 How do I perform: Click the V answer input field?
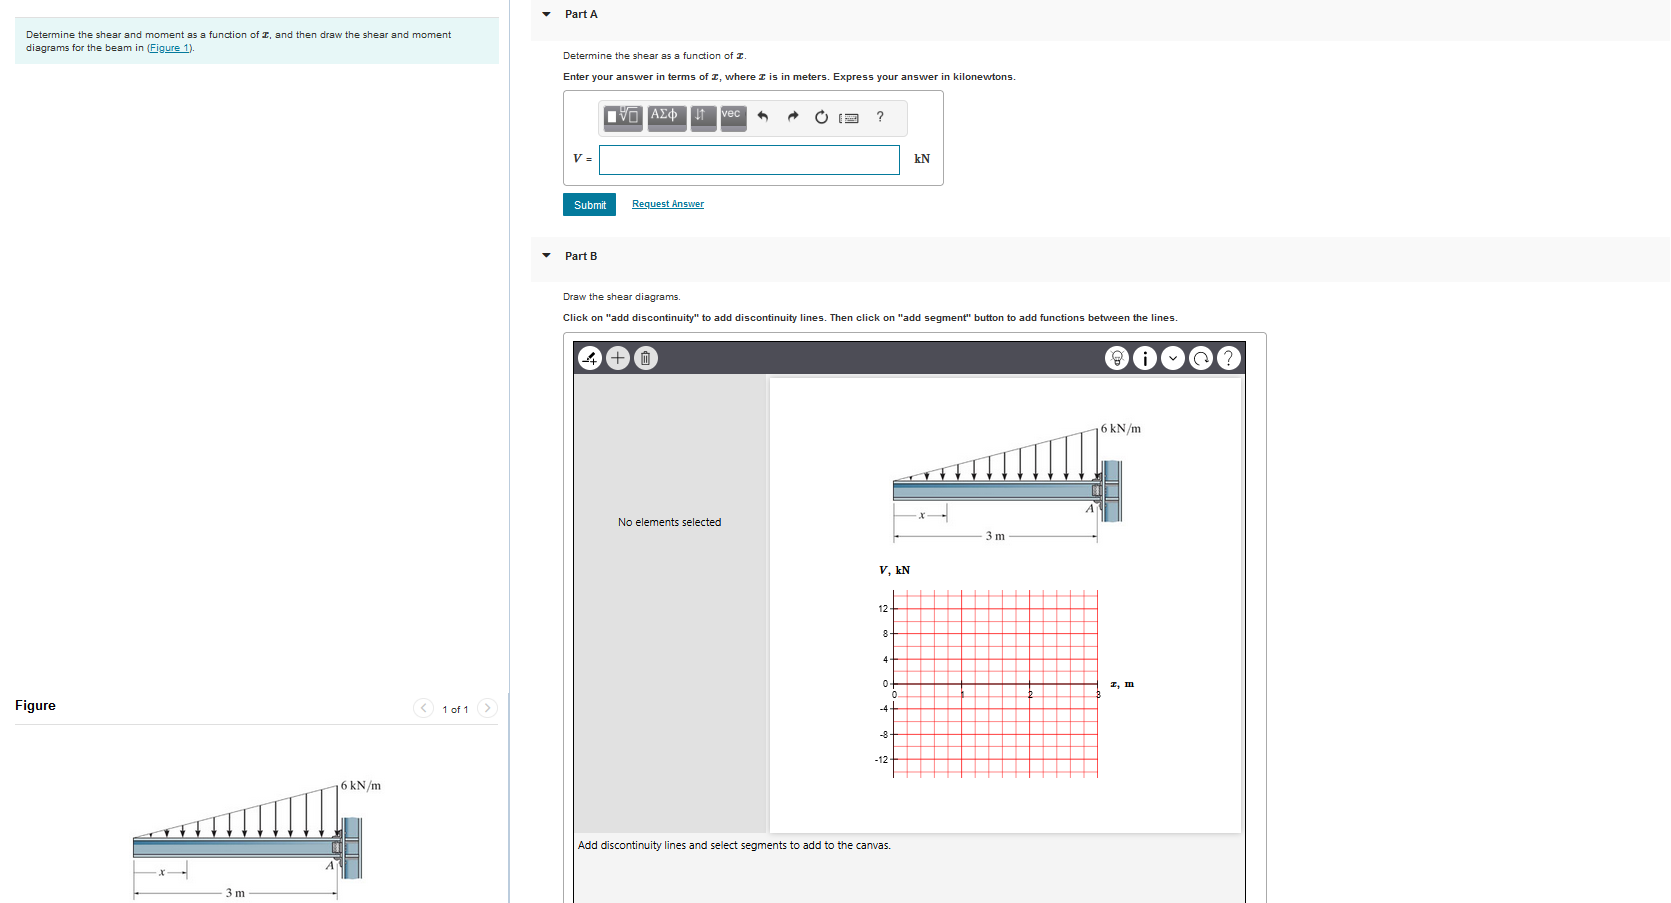749,160
